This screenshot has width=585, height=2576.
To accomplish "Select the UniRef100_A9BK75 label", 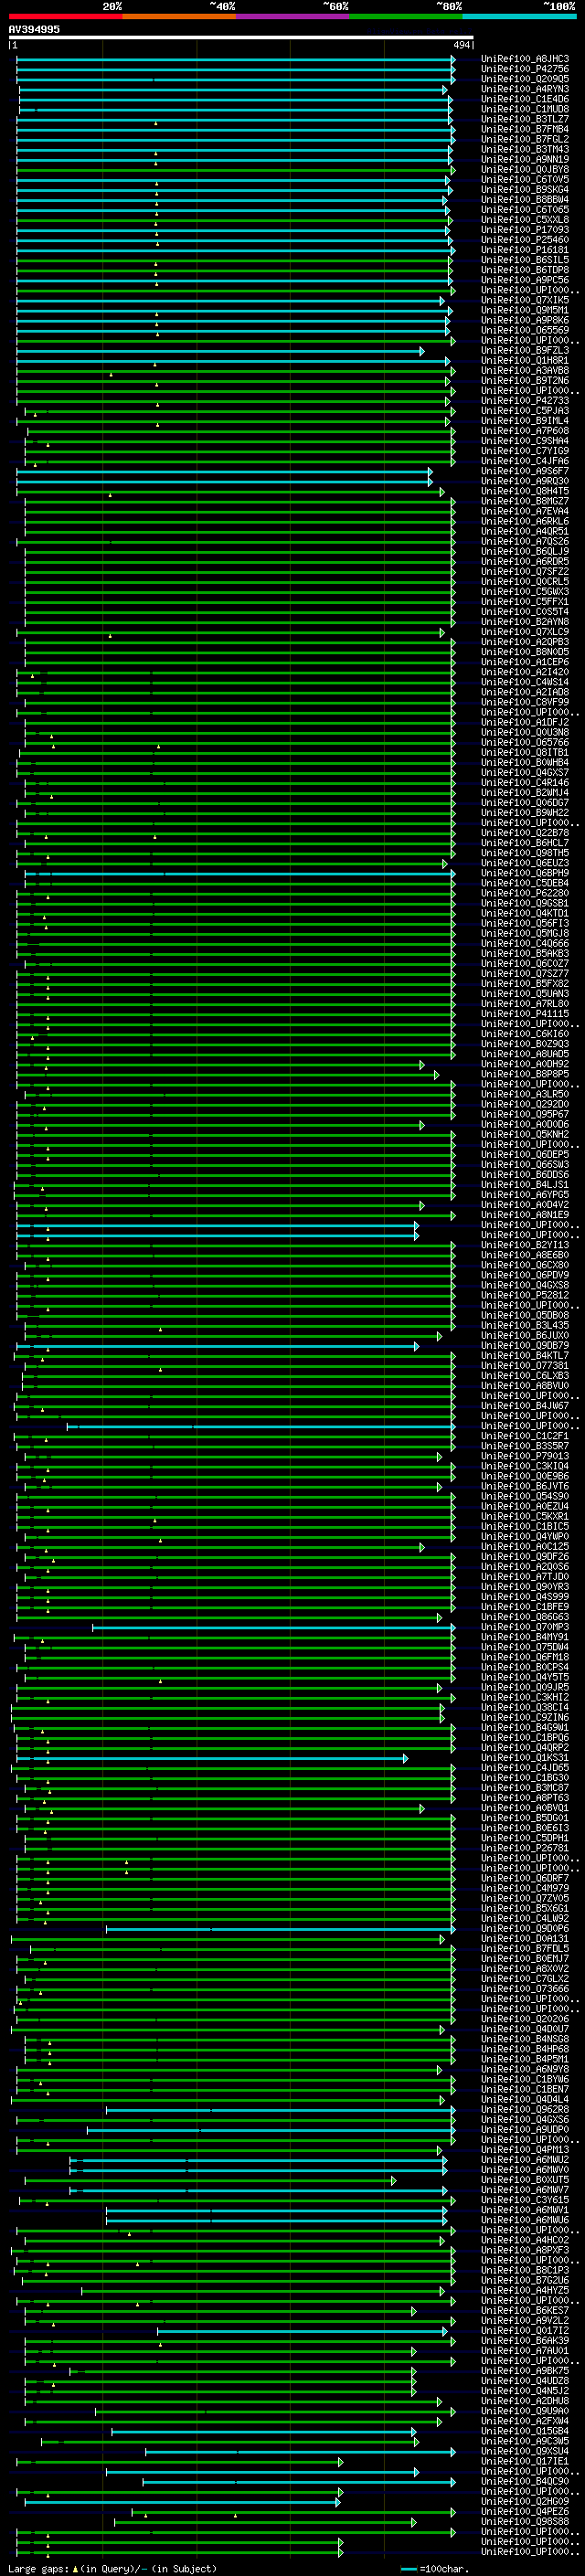I will point(525,2370).
